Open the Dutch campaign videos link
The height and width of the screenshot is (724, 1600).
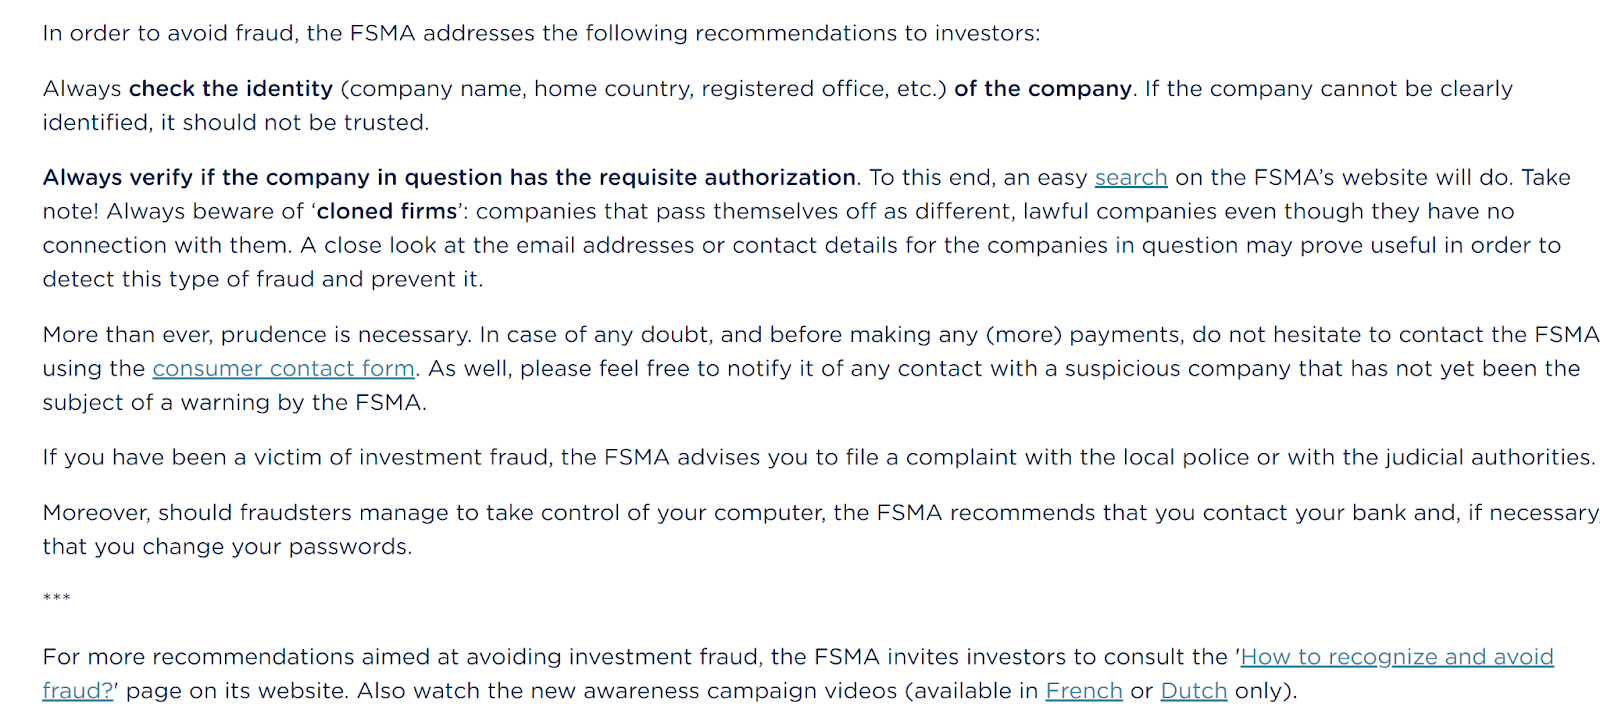tap(1193, 691)
